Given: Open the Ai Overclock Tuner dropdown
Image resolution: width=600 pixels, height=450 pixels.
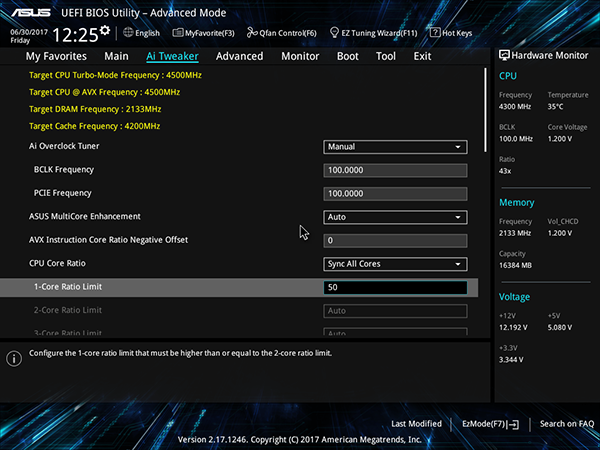Looking at the screenshot, I should point(395,147).
